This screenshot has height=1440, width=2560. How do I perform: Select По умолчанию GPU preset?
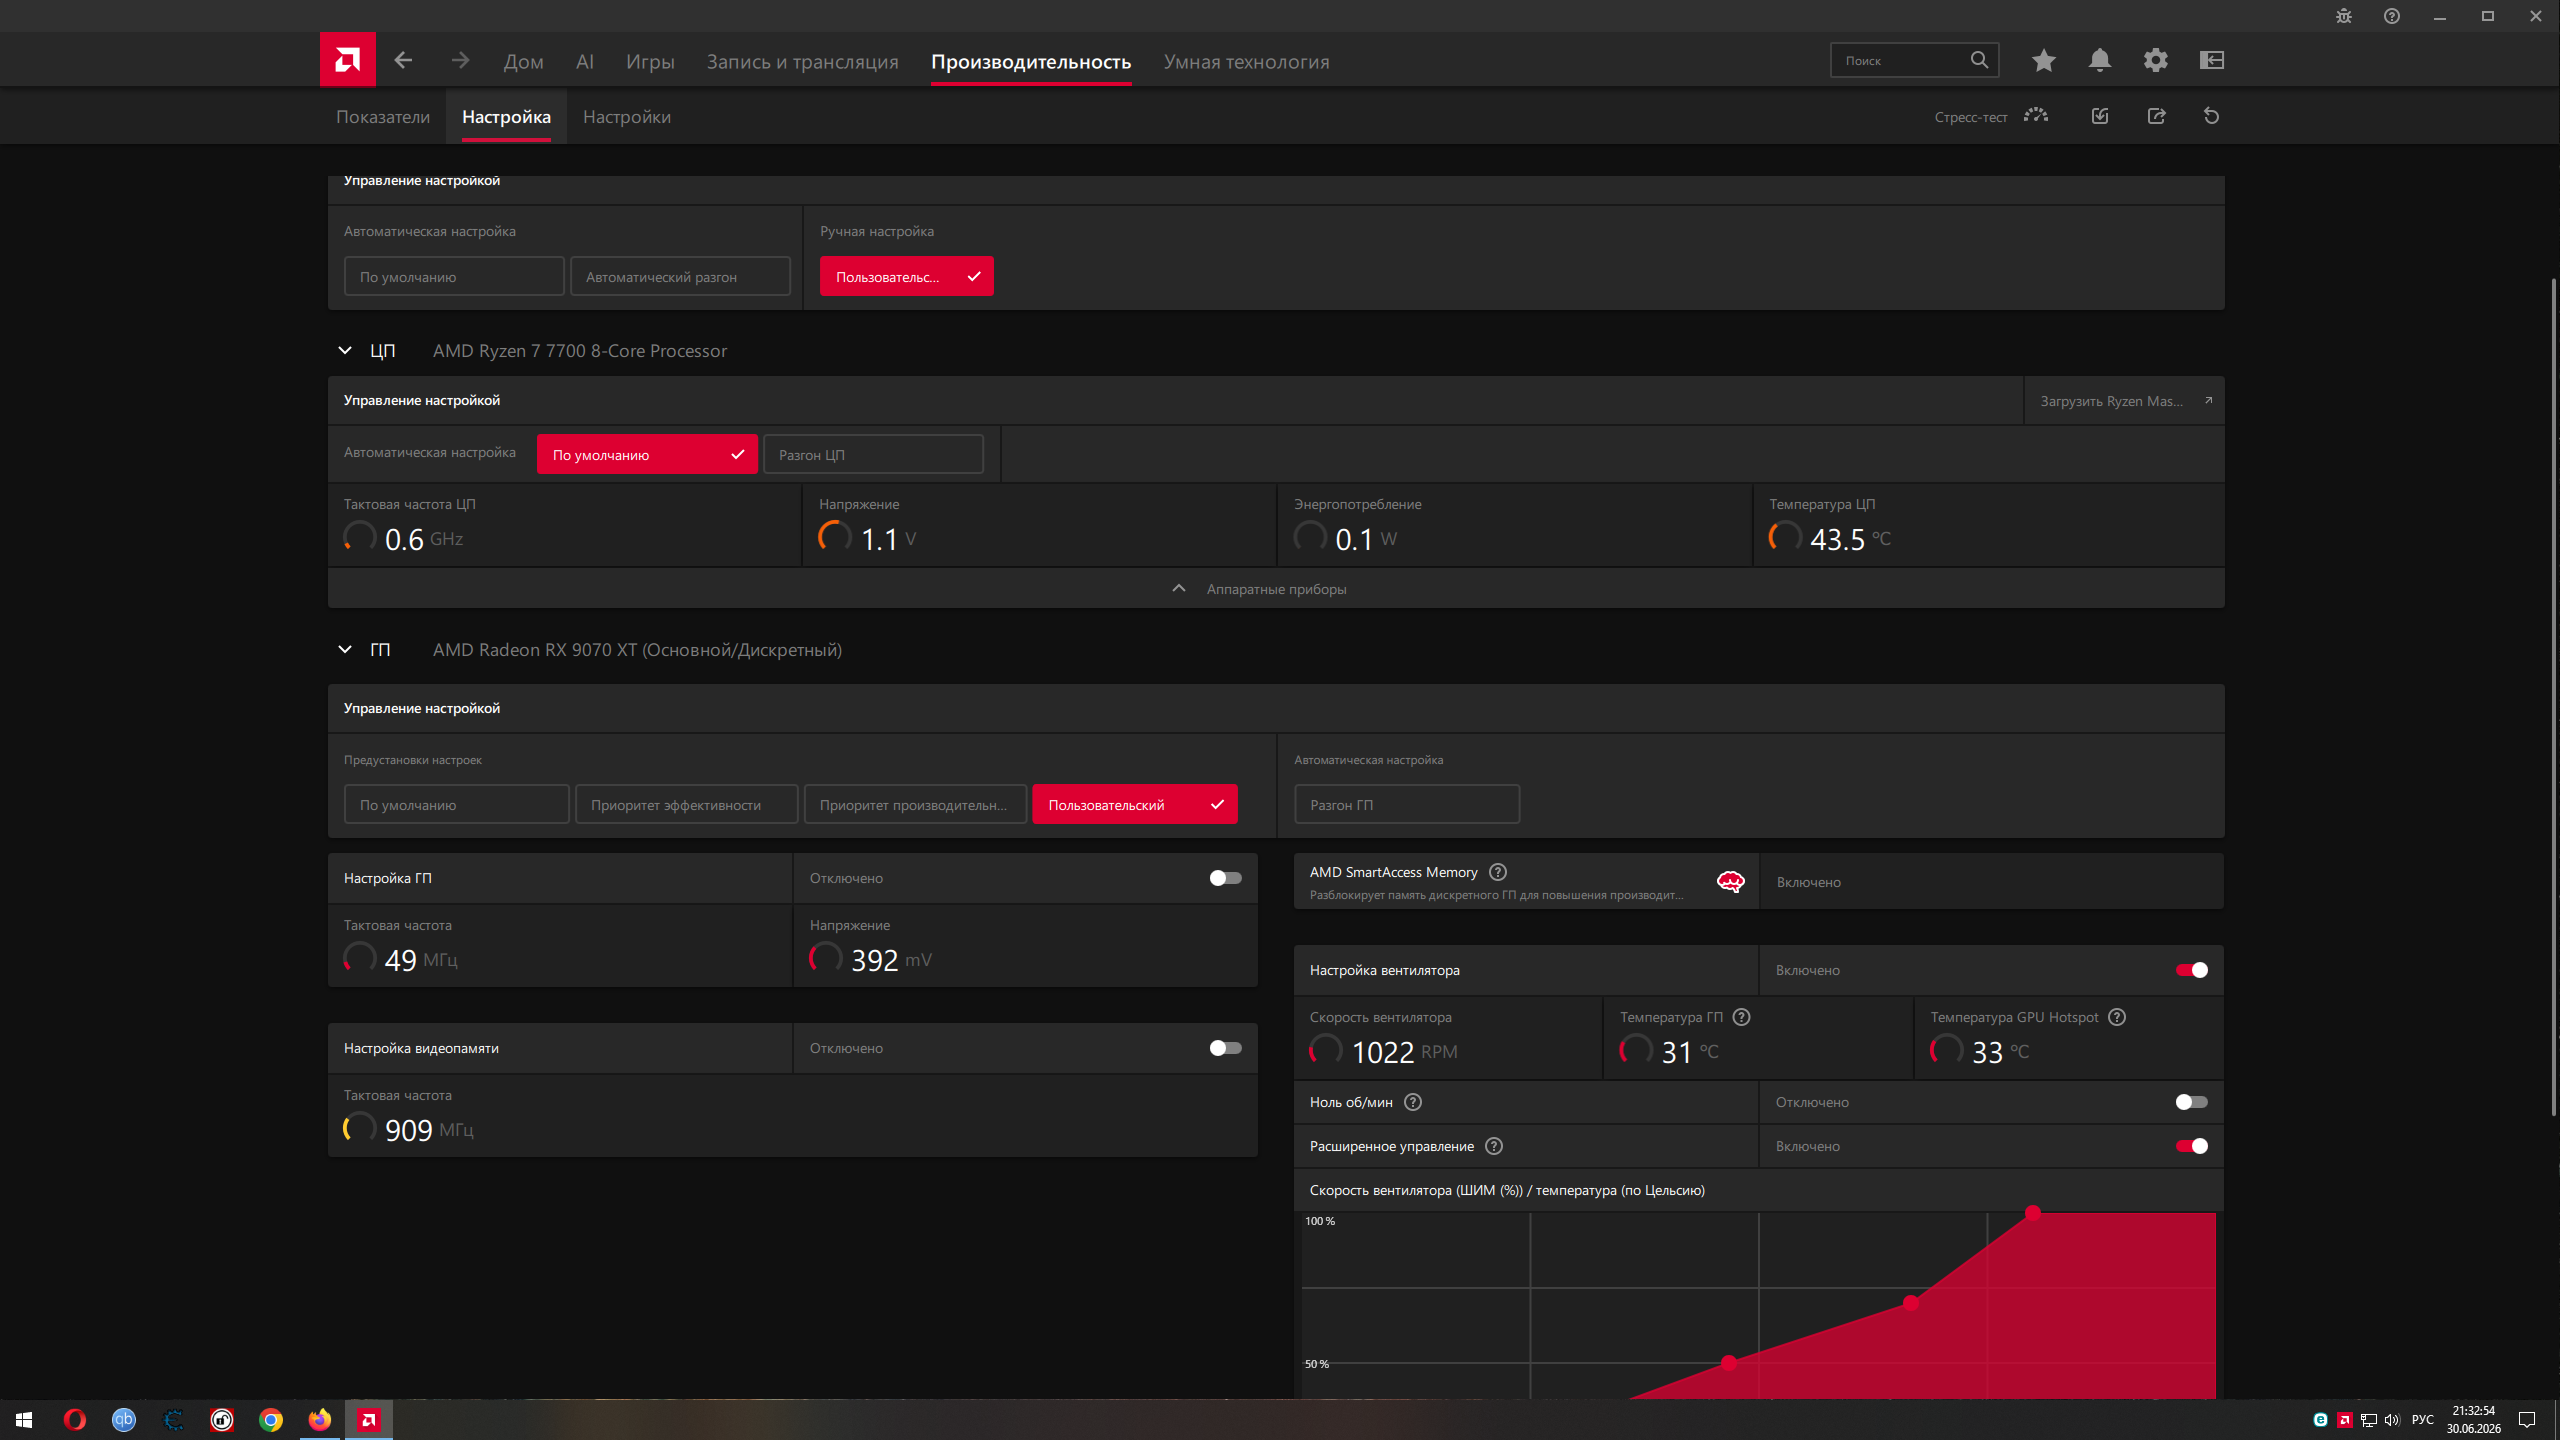click(457, 804)
